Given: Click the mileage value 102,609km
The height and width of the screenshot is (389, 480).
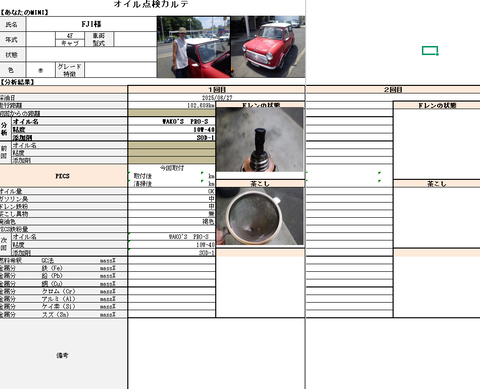Looking at the screenshot, I should pyautogui.click(x=201, y=105).
